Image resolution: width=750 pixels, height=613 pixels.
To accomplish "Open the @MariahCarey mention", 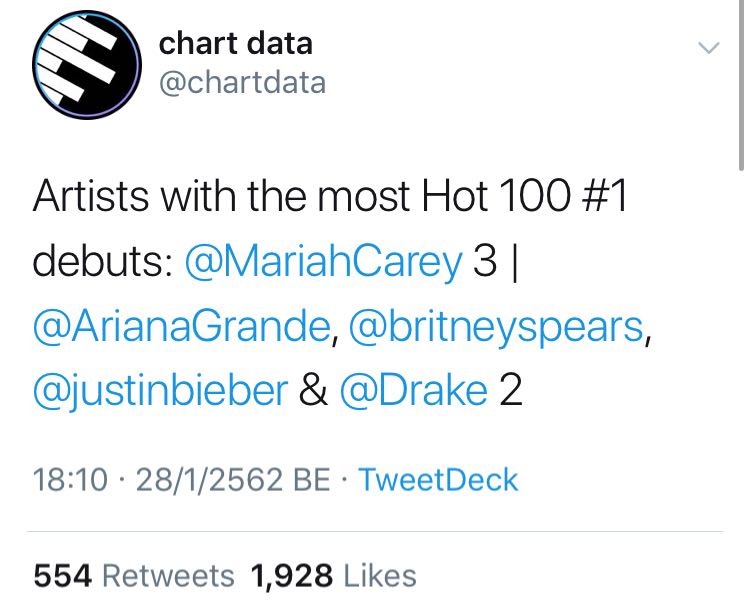I will (x=323, y=261).
